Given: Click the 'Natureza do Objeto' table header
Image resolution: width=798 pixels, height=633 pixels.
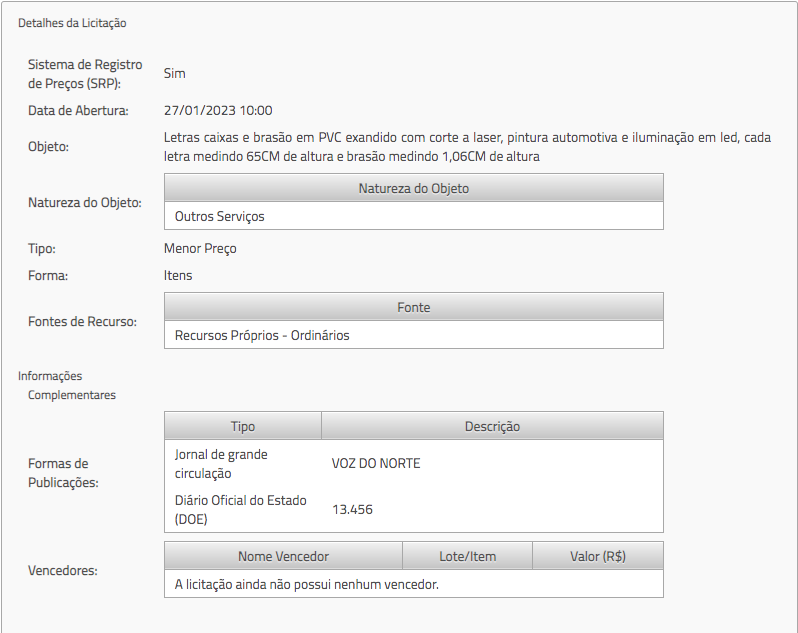Looking at the screenshot, I should pos(413,188).
